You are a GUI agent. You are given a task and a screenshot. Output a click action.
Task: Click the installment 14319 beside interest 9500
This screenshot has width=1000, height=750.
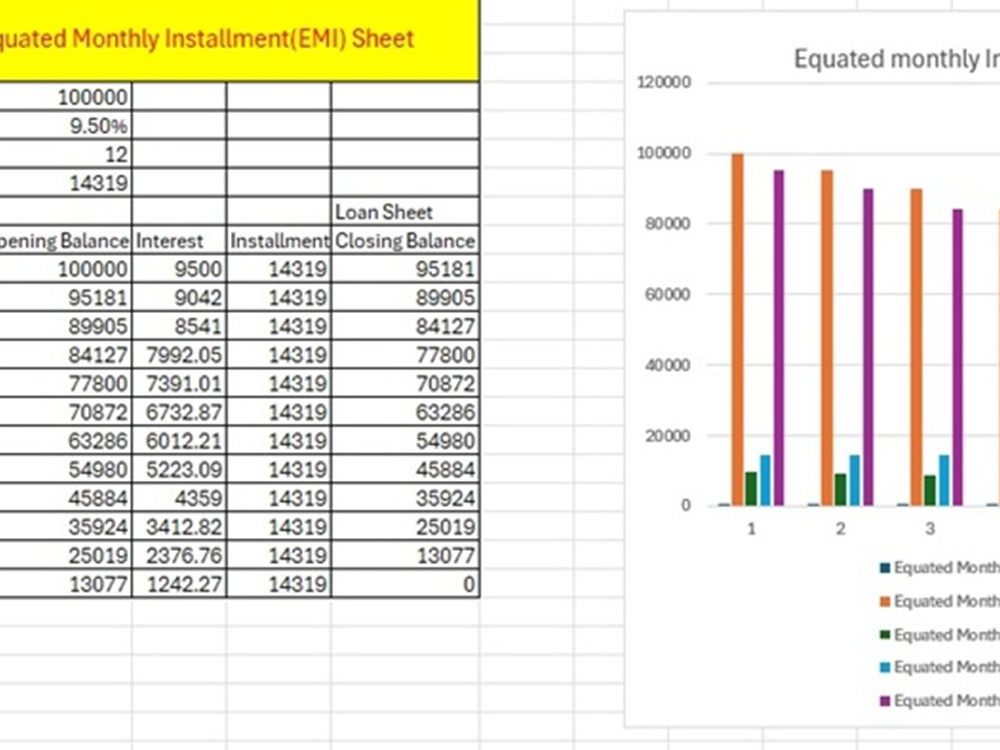pos(279,269)
